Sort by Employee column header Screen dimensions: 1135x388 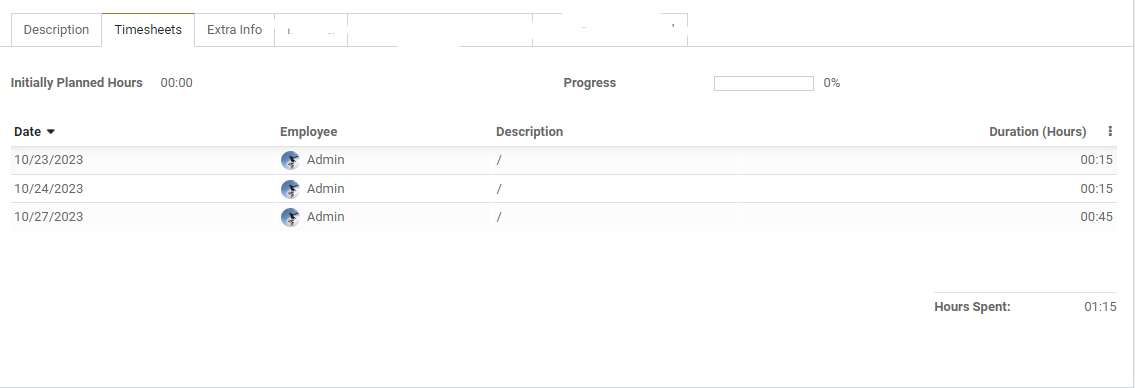(x=308, y=132)
